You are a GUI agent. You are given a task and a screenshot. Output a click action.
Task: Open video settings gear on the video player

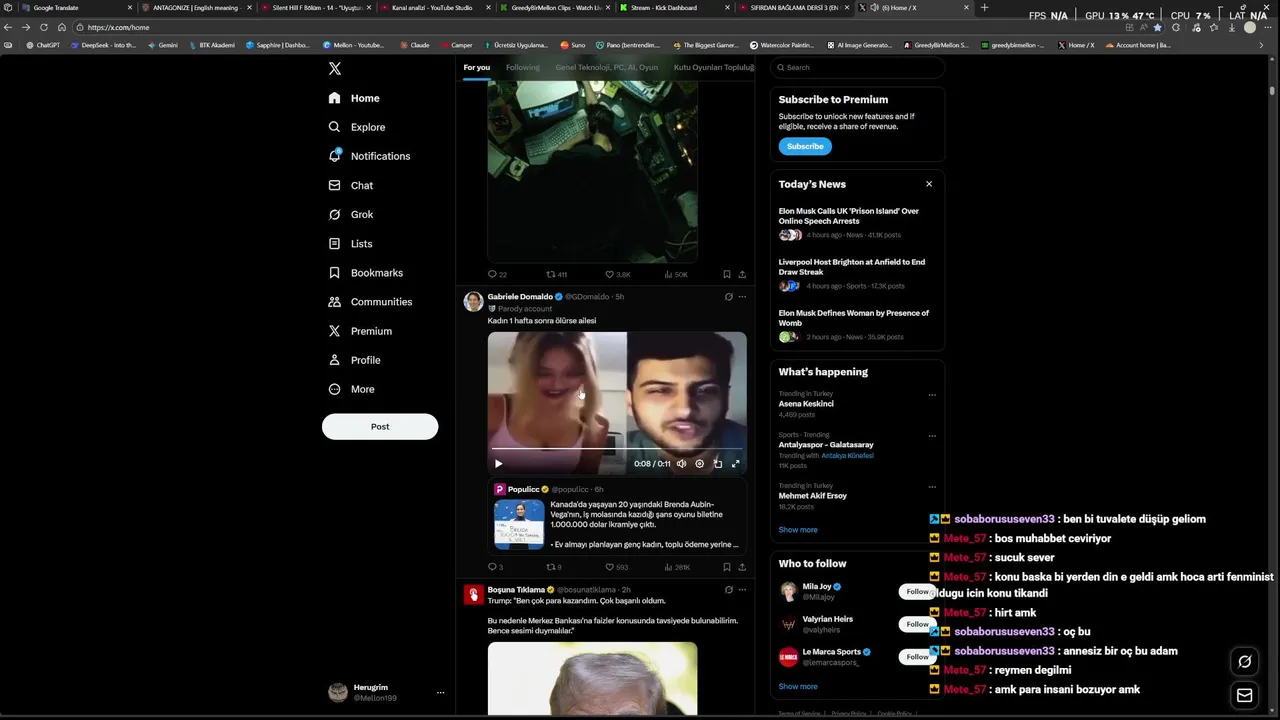699,464
